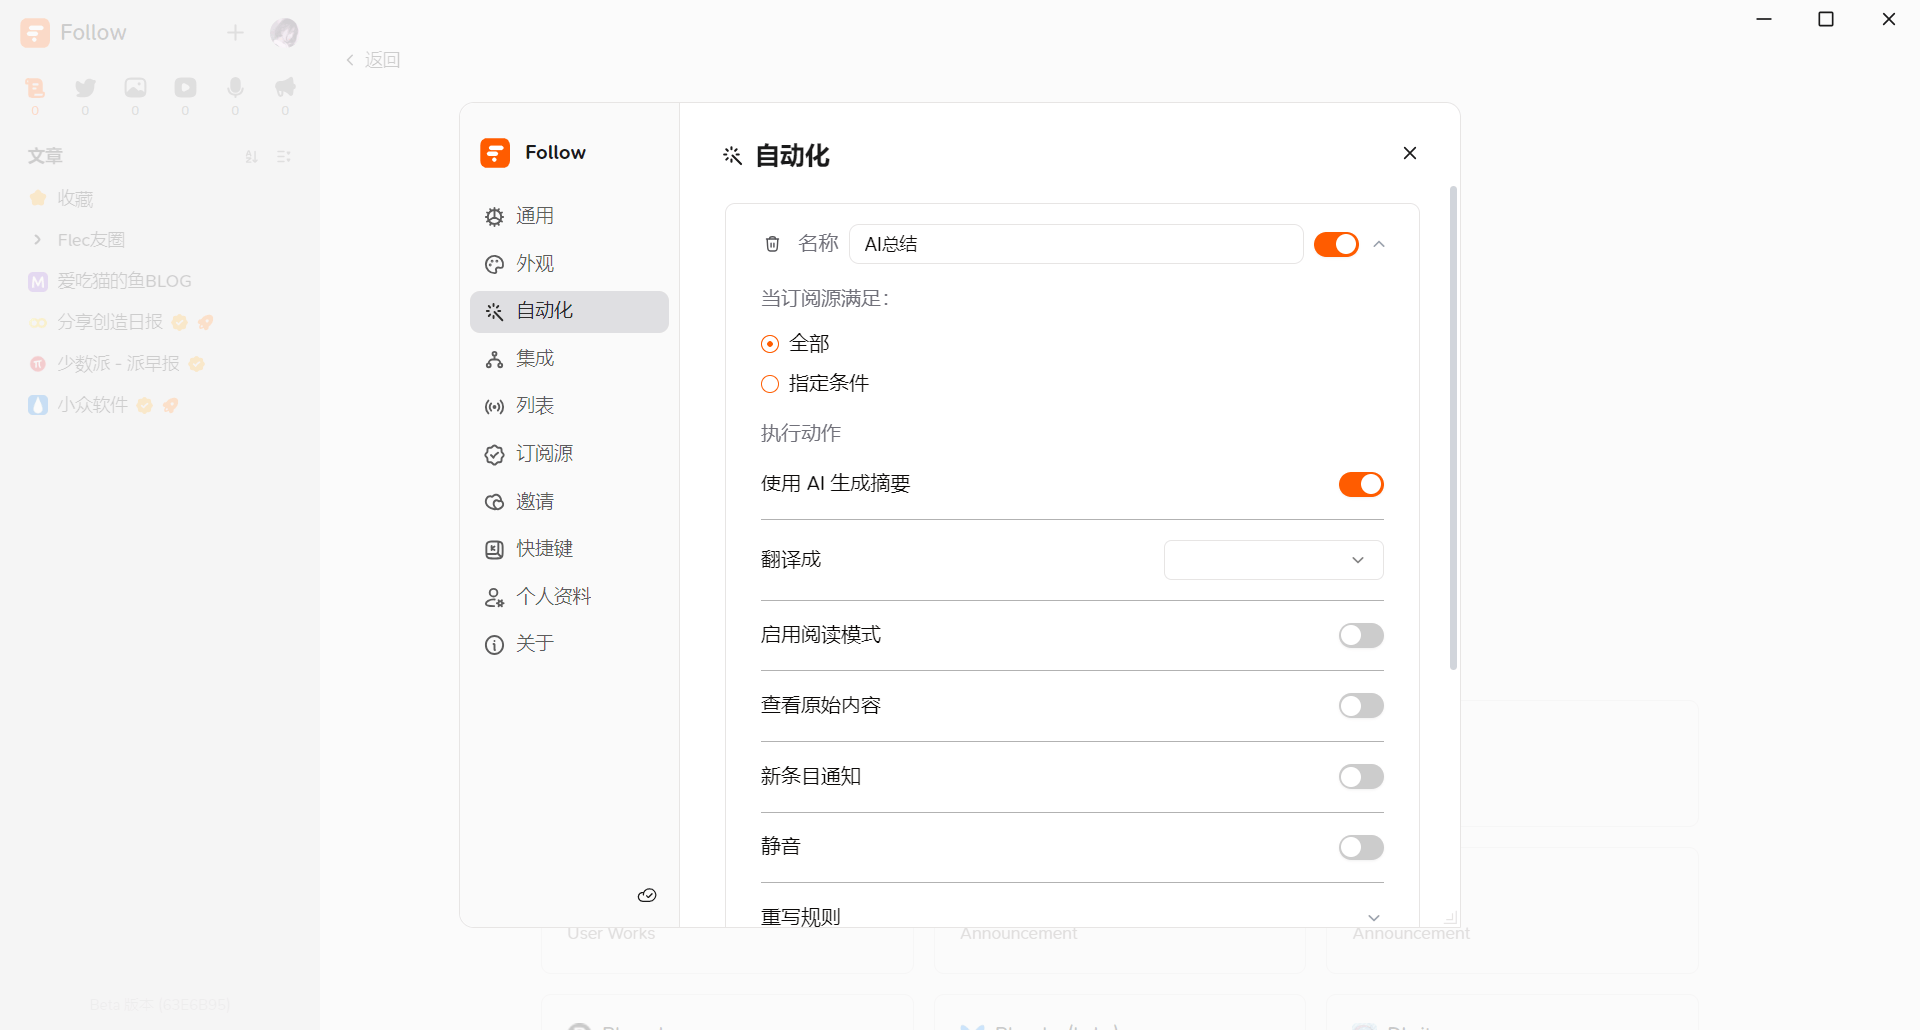
Task: Open the 翻译成 language dropdown
Action: [1273, 560]
